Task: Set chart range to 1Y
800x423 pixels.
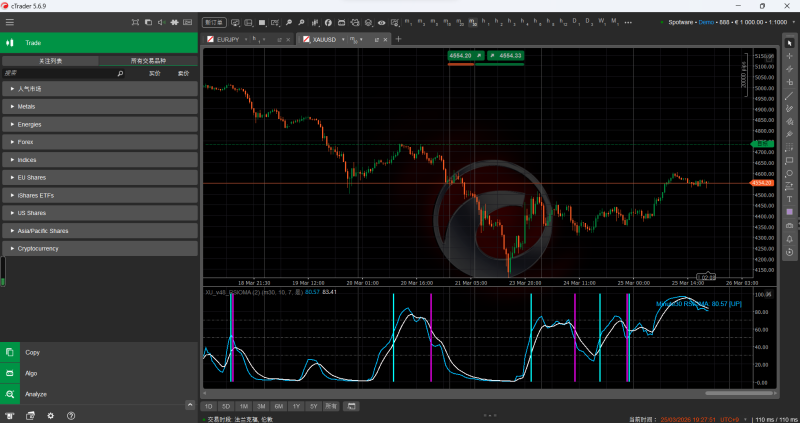Action: 296,407
